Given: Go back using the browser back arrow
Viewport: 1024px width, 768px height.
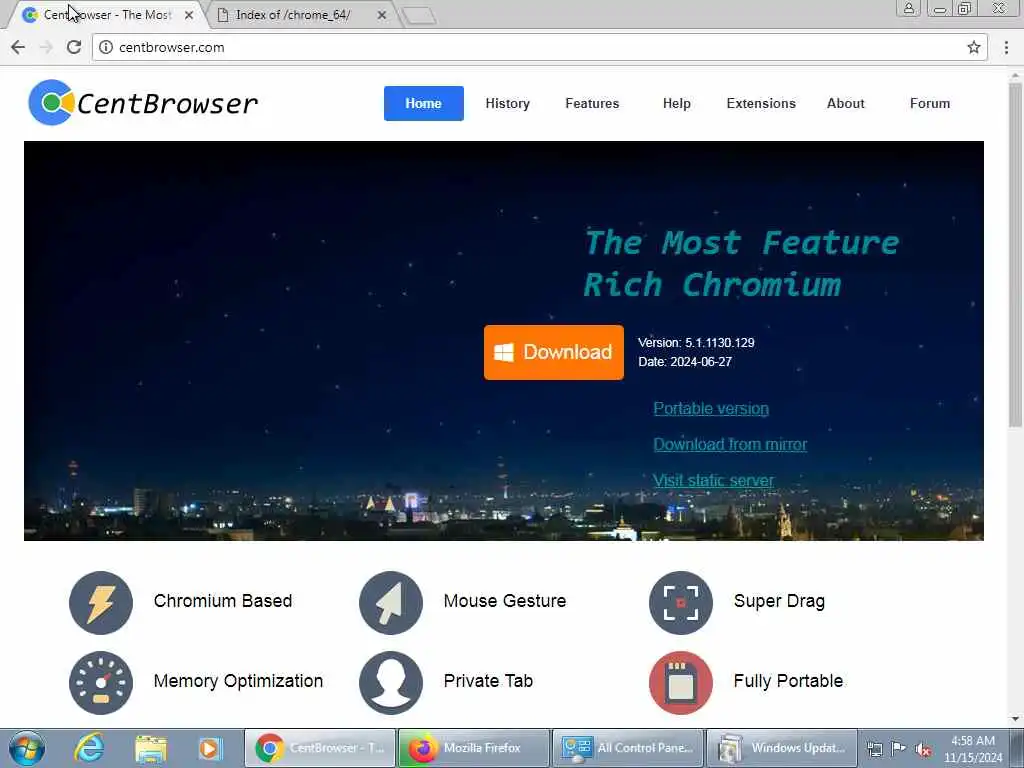Looking at the screenshot, I should 18,47.
